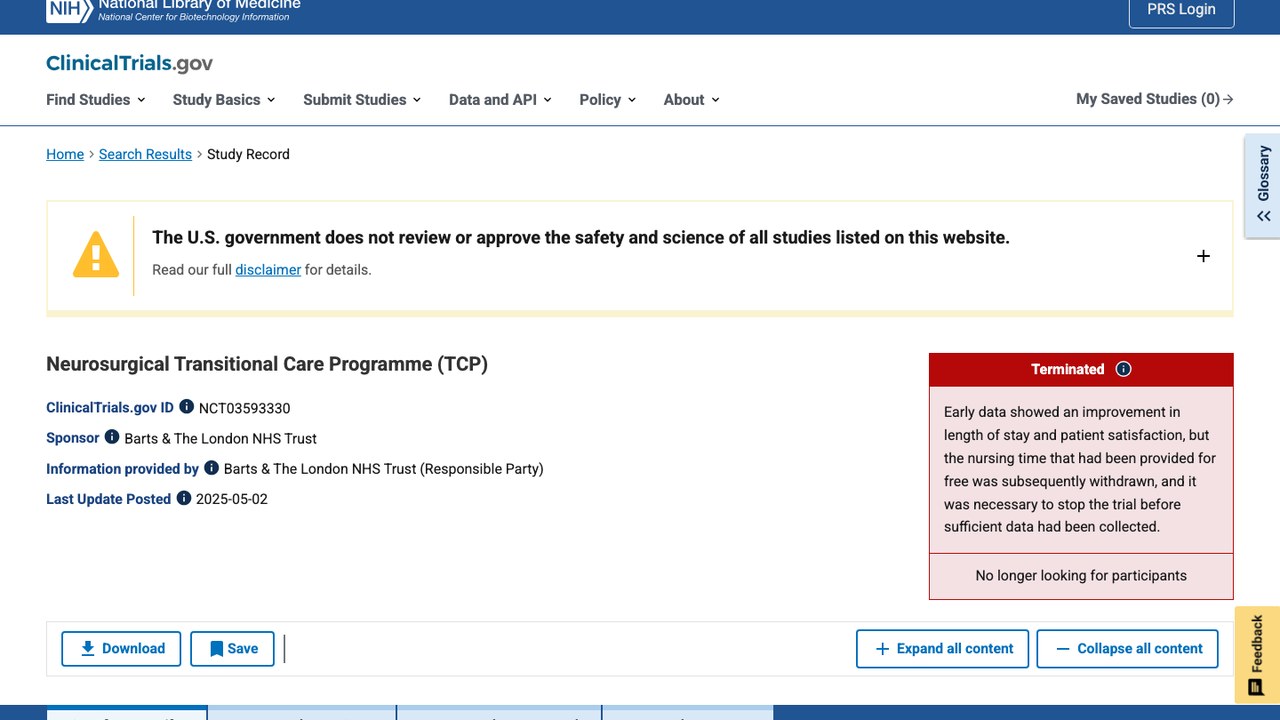The image size is (1280, 720).
Task: Click info icon beside Last Update Posted
Action: coord(184,498)
